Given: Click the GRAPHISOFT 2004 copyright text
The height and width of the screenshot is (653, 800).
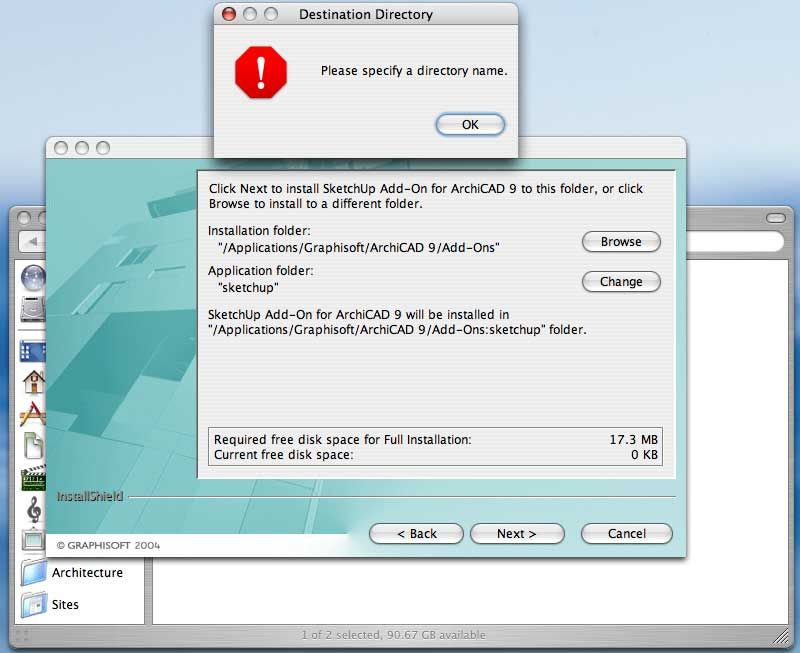Looking at the screenshot, I should point(108,545).
